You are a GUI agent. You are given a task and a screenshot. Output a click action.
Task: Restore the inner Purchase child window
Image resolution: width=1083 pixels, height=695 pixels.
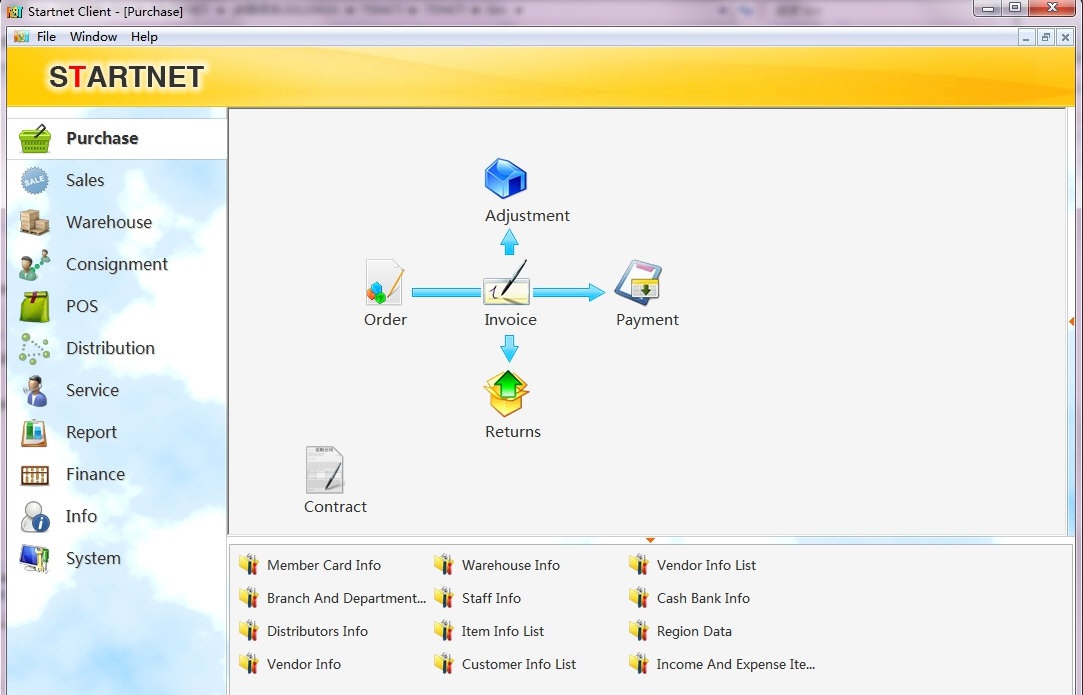1046,37
